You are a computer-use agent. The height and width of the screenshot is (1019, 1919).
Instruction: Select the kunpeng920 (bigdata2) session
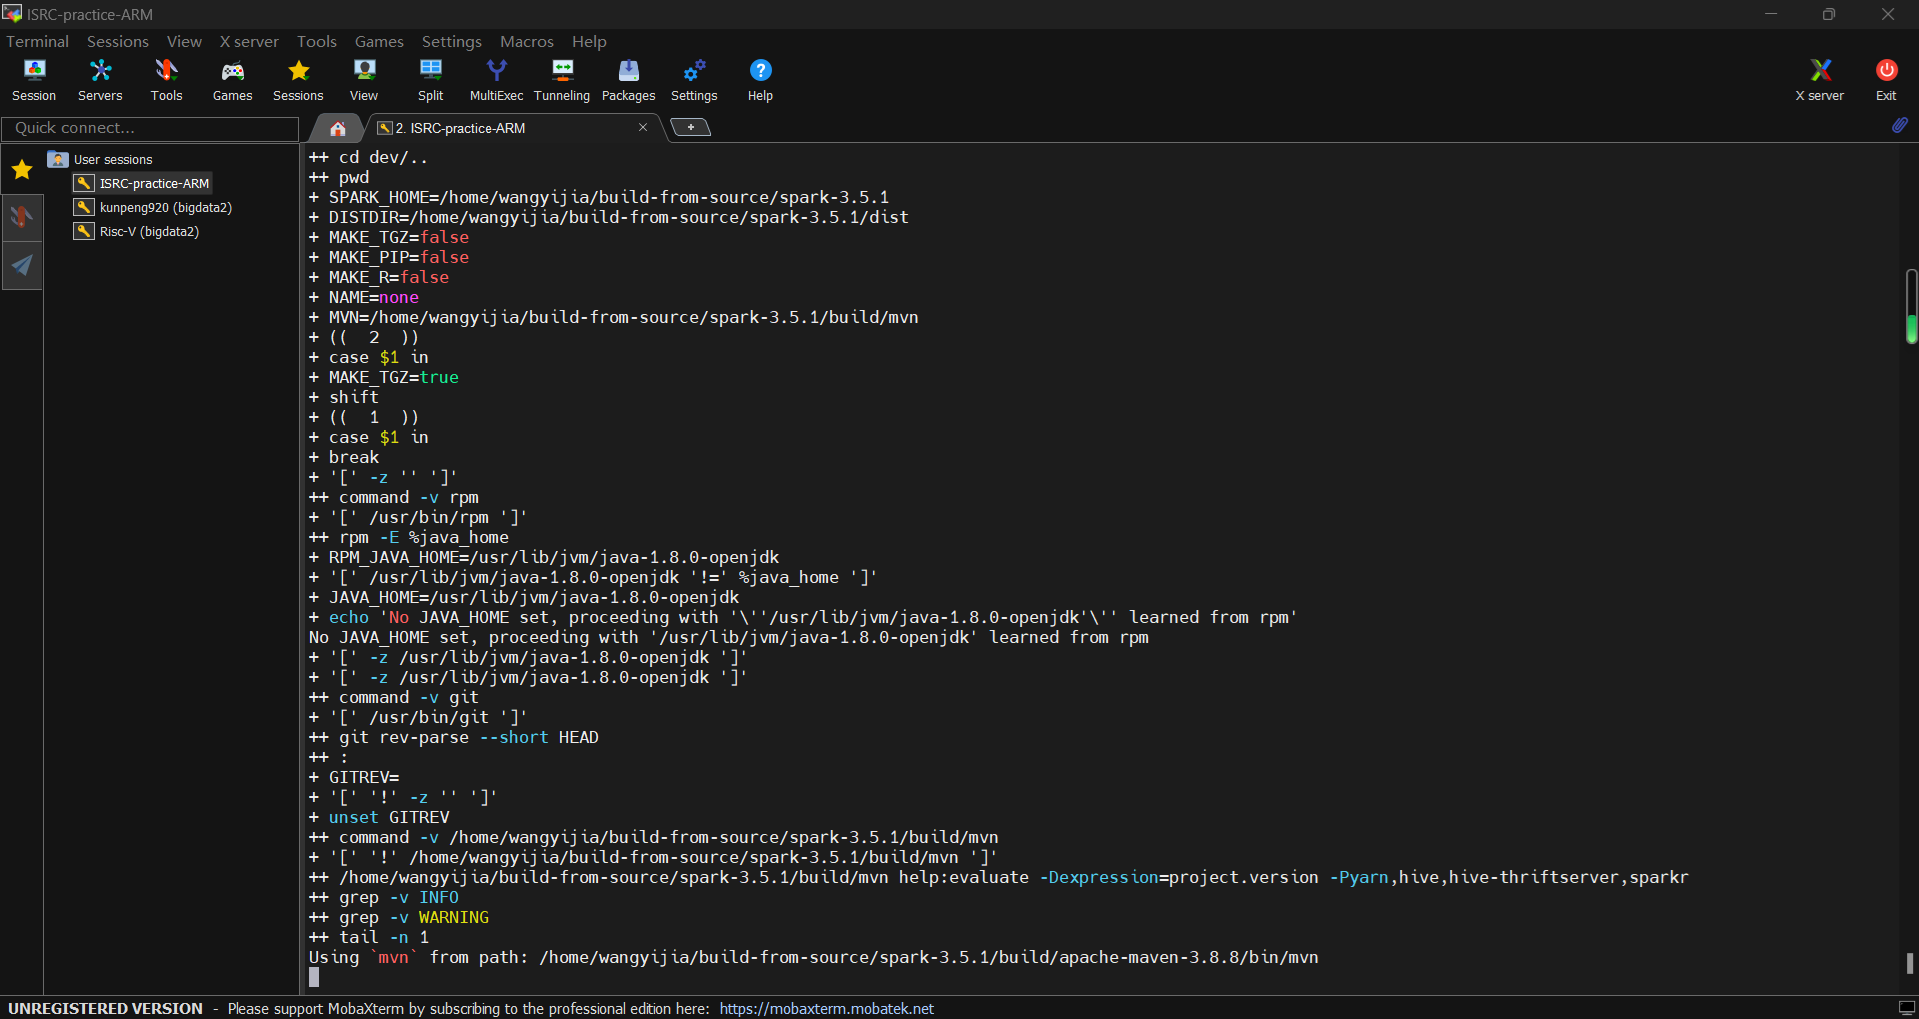pos(153,207)
